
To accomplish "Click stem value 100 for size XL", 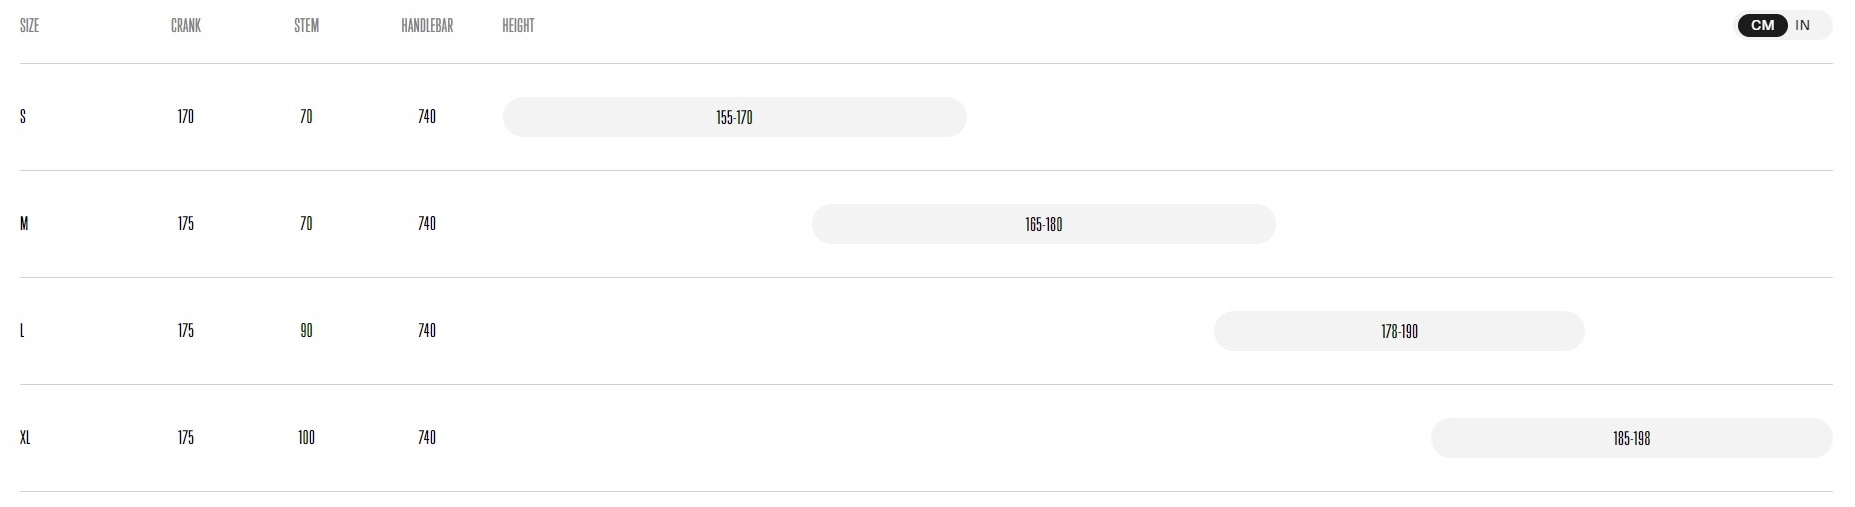I will coord(306,438).
